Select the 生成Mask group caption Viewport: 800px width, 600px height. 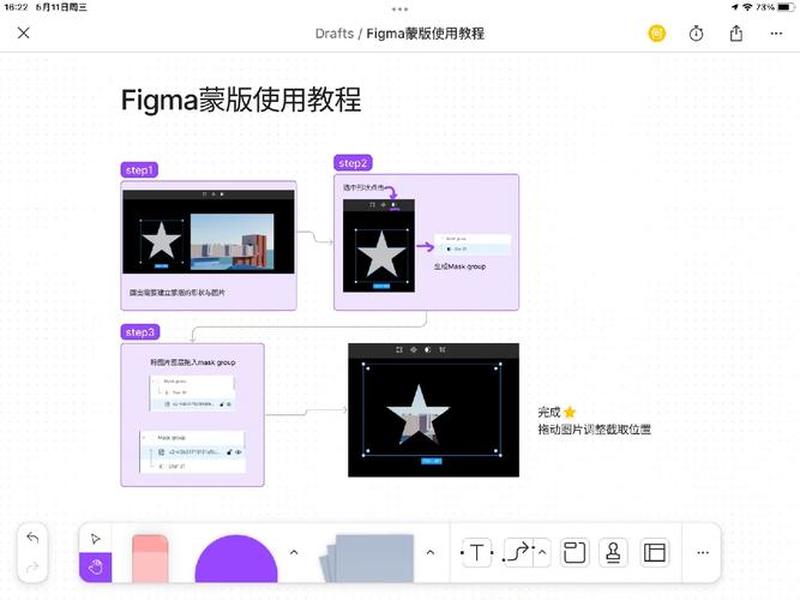click(x=460, y=266)
